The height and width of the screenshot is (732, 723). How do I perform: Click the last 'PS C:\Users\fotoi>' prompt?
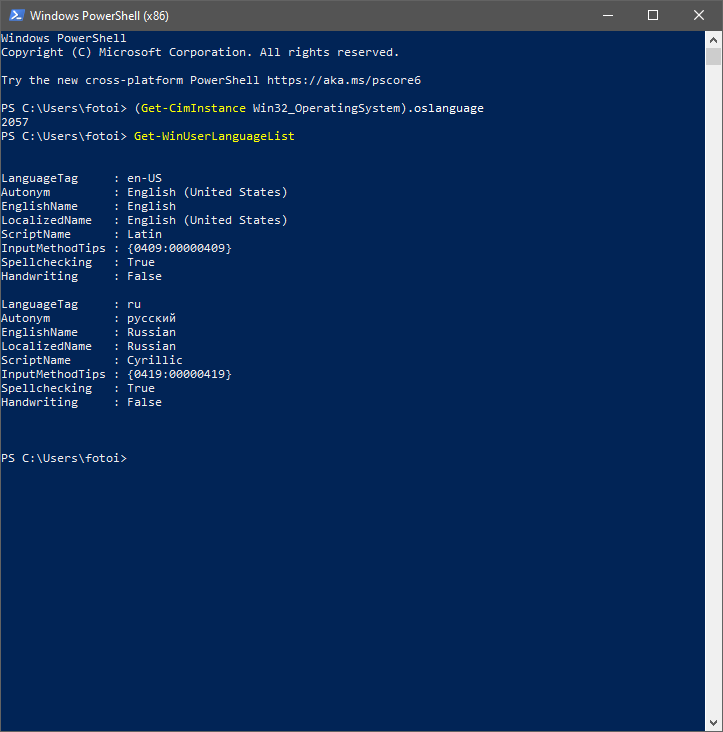click(x=64, y=458)
